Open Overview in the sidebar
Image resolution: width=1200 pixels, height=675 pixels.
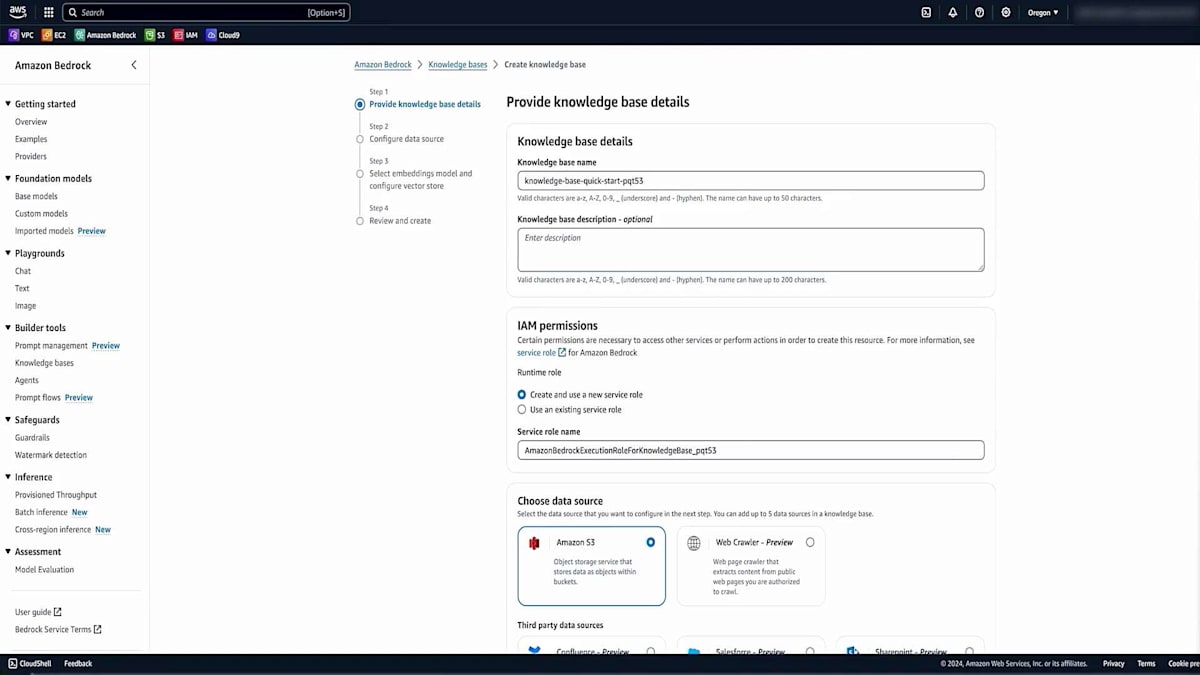[x=31, y=122]
